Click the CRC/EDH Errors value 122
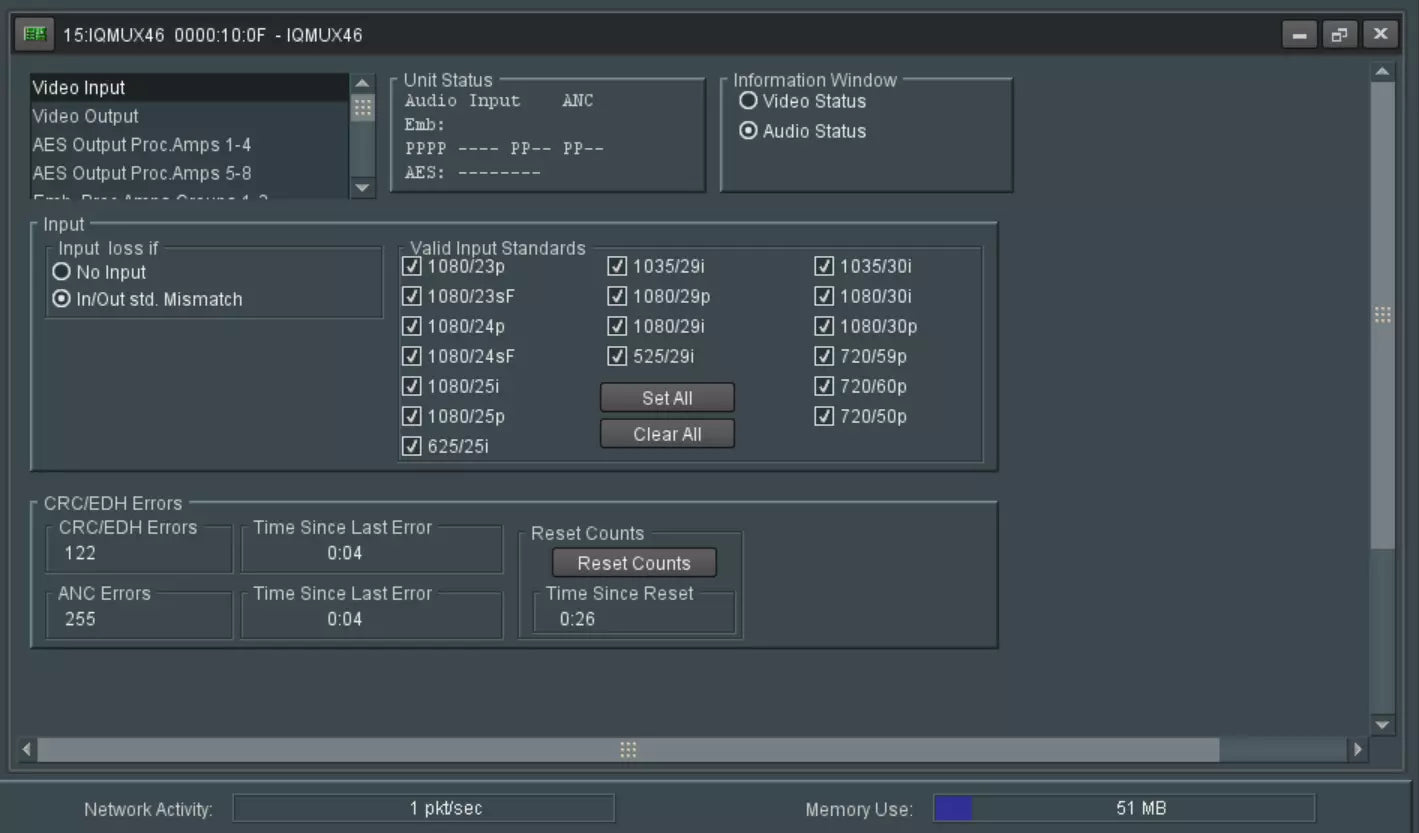This screenshot has height=833, width=1419. (x=80, y=553)
